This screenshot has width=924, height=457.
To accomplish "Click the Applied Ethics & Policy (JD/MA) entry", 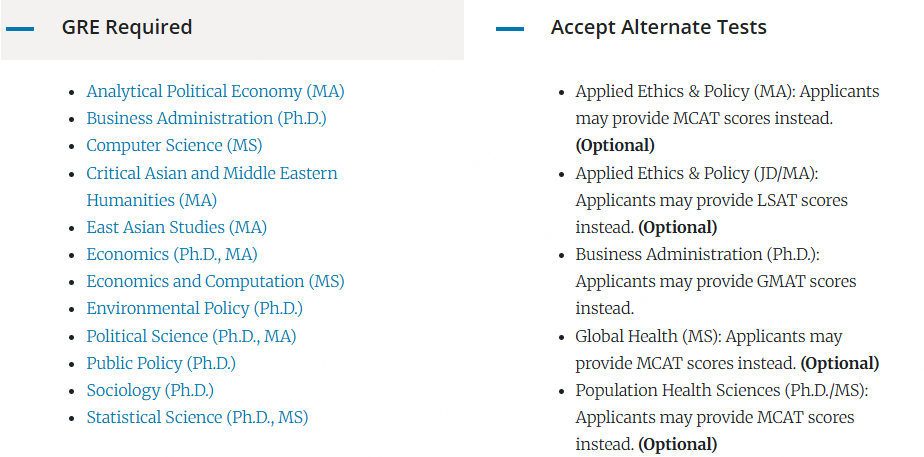I will pos(712,200).
